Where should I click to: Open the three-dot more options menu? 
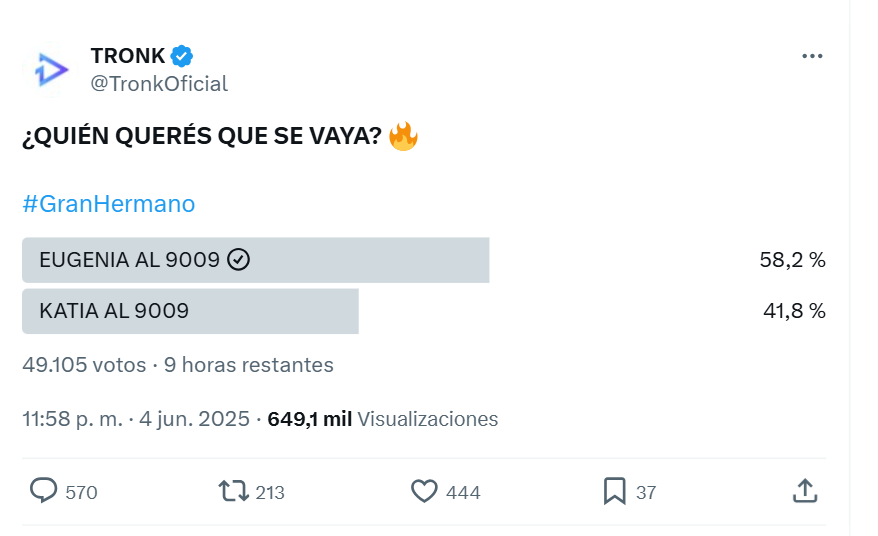click(x=812, y=56)
